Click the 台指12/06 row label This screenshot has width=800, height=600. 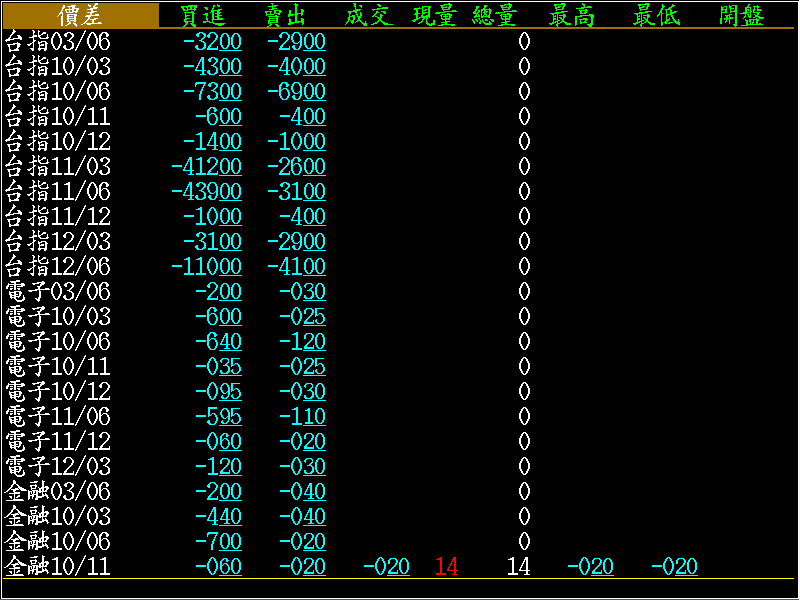point(58,267)
